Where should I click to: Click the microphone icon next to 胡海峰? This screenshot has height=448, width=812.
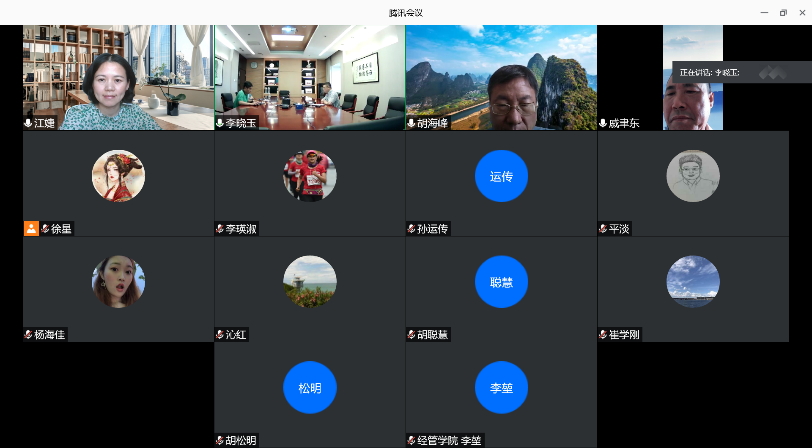411,123
